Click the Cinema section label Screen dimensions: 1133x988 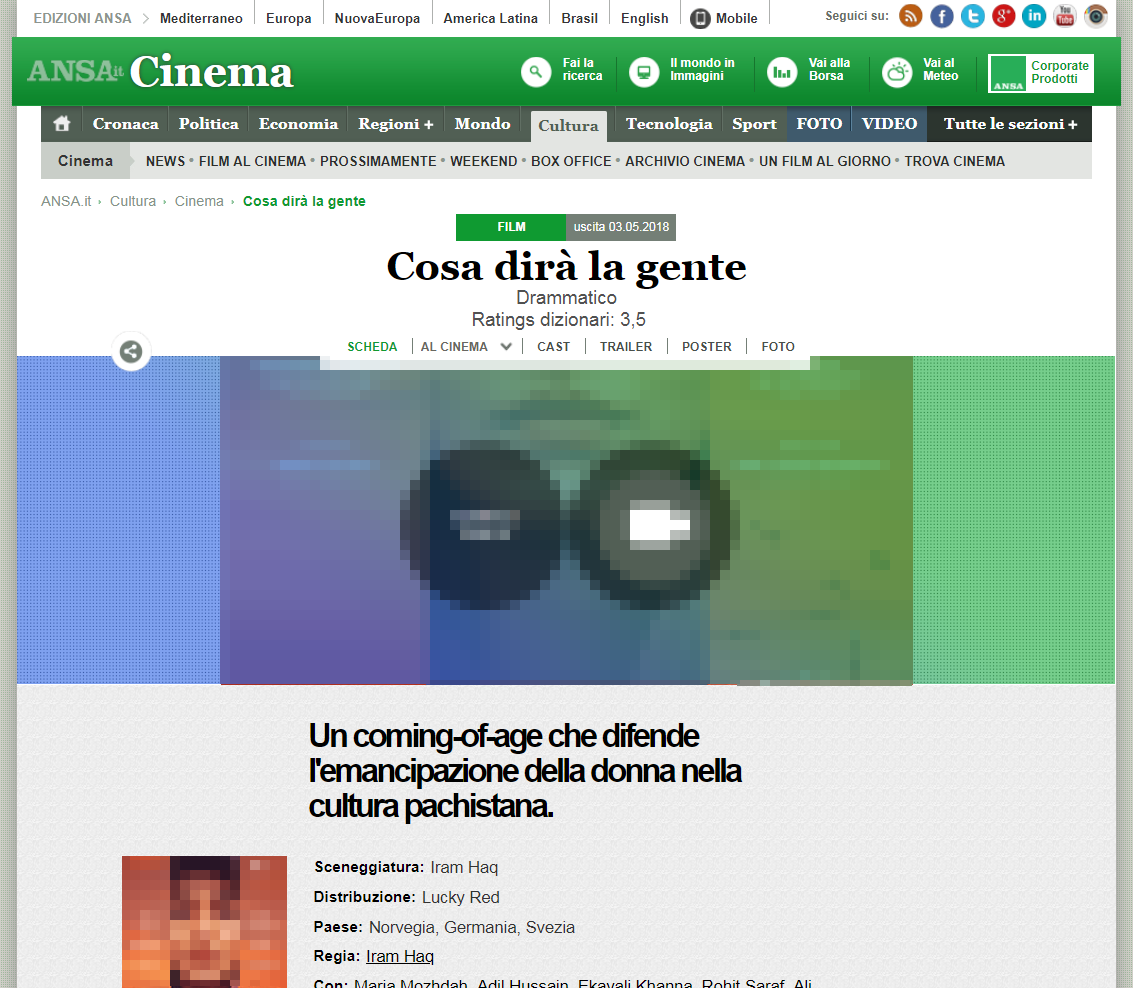coord(85,161)
